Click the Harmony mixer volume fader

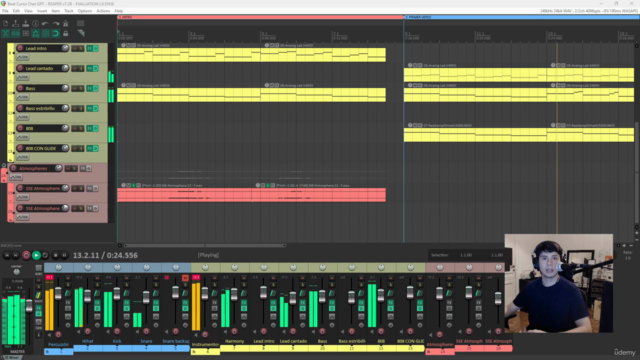(x=234, y=294)
